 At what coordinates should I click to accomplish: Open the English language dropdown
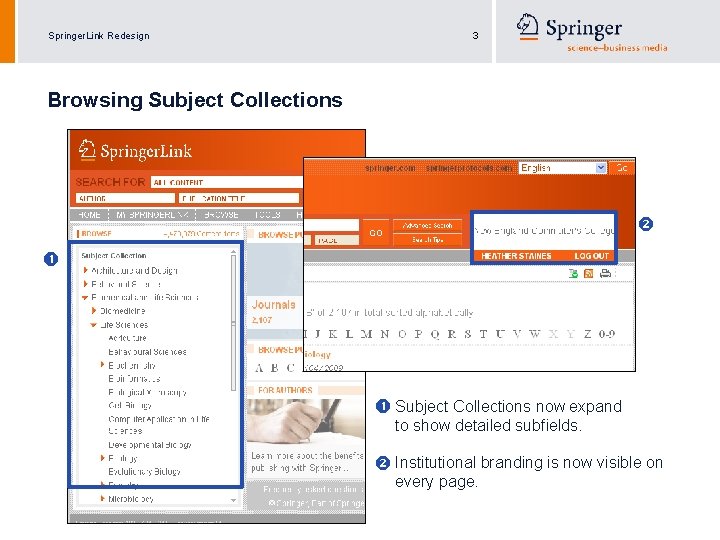563,168
